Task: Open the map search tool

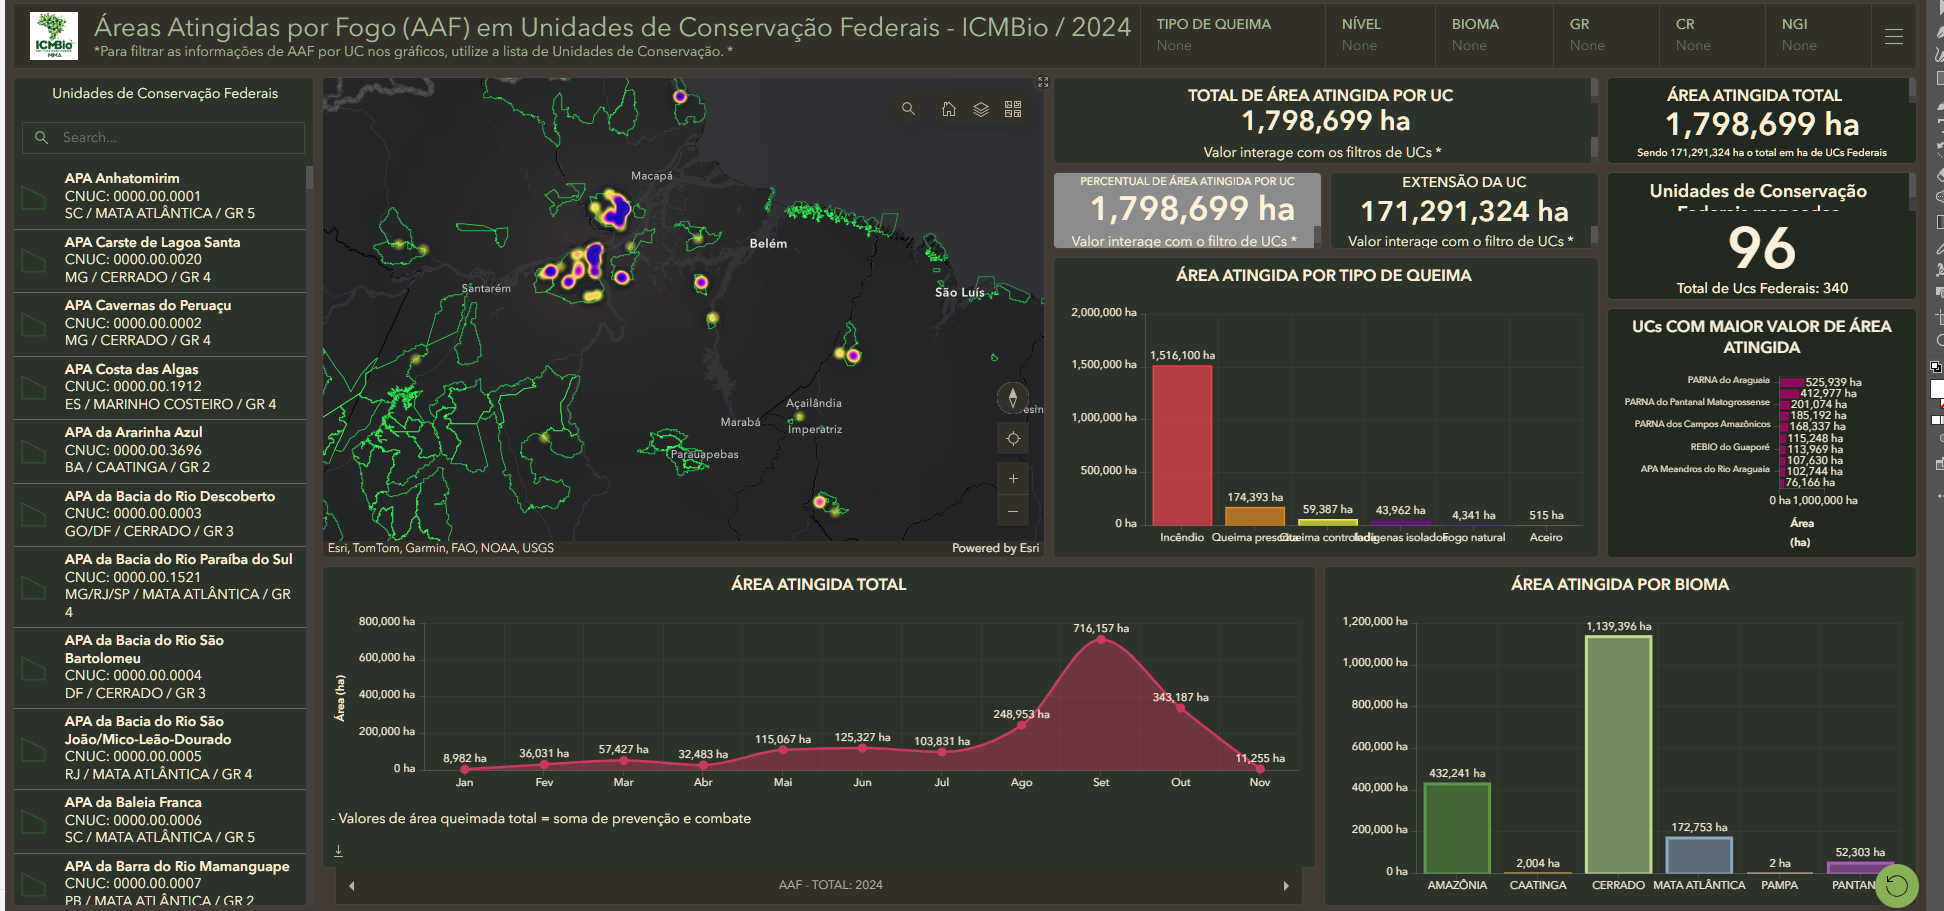Action: (x=908, y=109)
